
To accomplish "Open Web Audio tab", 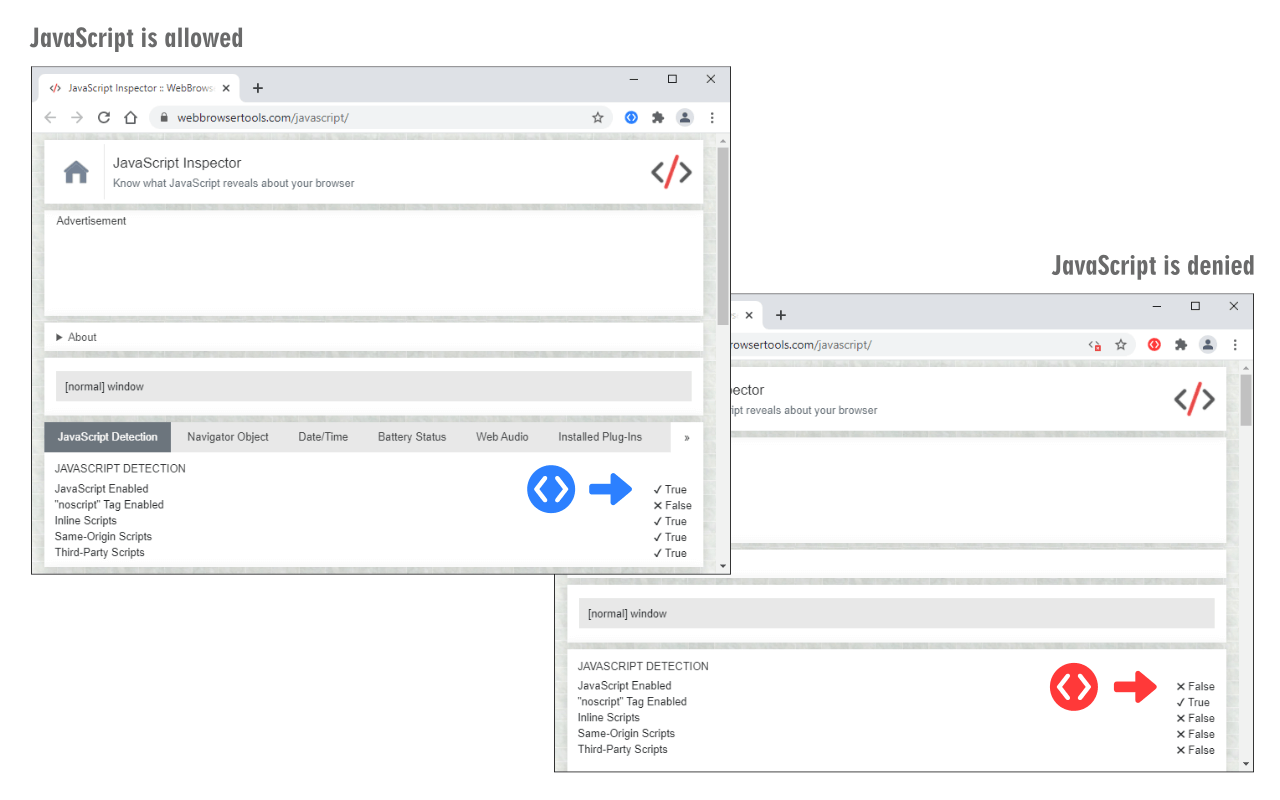I will [x=502, y=437].
